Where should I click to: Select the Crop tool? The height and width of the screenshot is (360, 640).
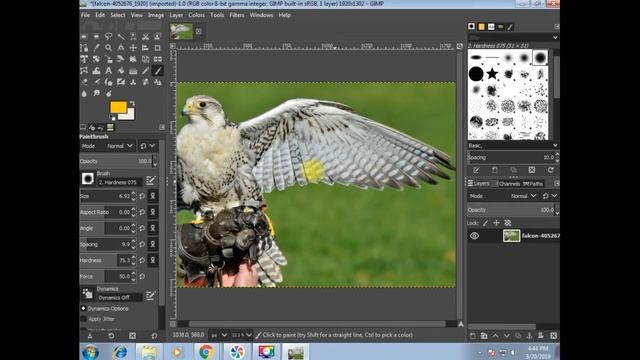click(x=158, y=48)
